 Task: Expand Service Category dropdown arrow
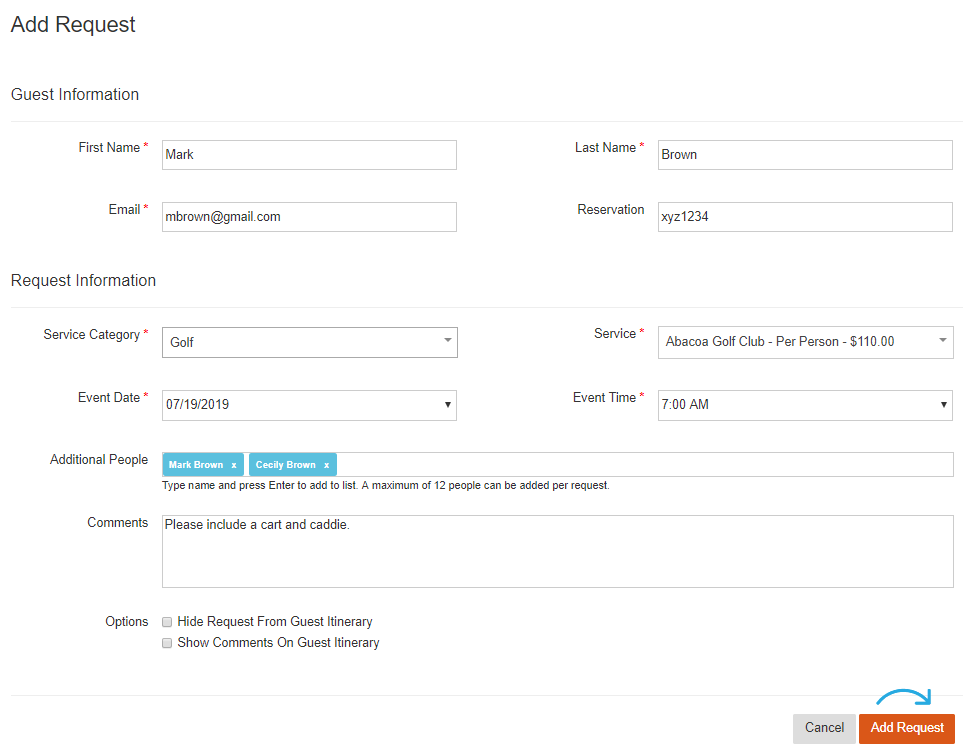[448, 340]
